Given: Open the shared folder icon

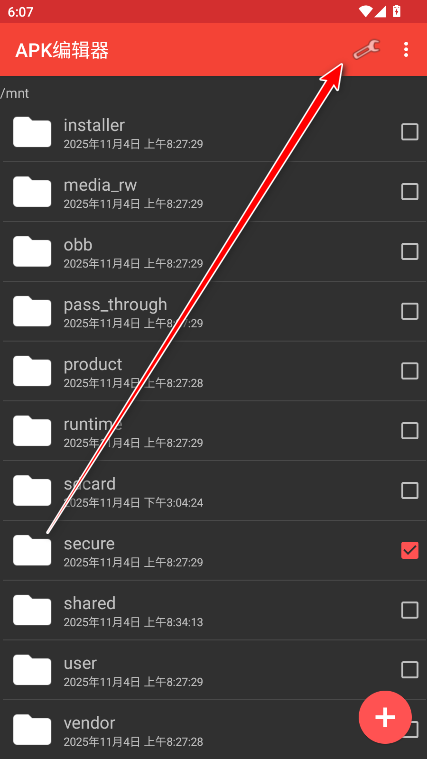Looking at the screenshot, I should pyautogui.click(x=32, y=610).
